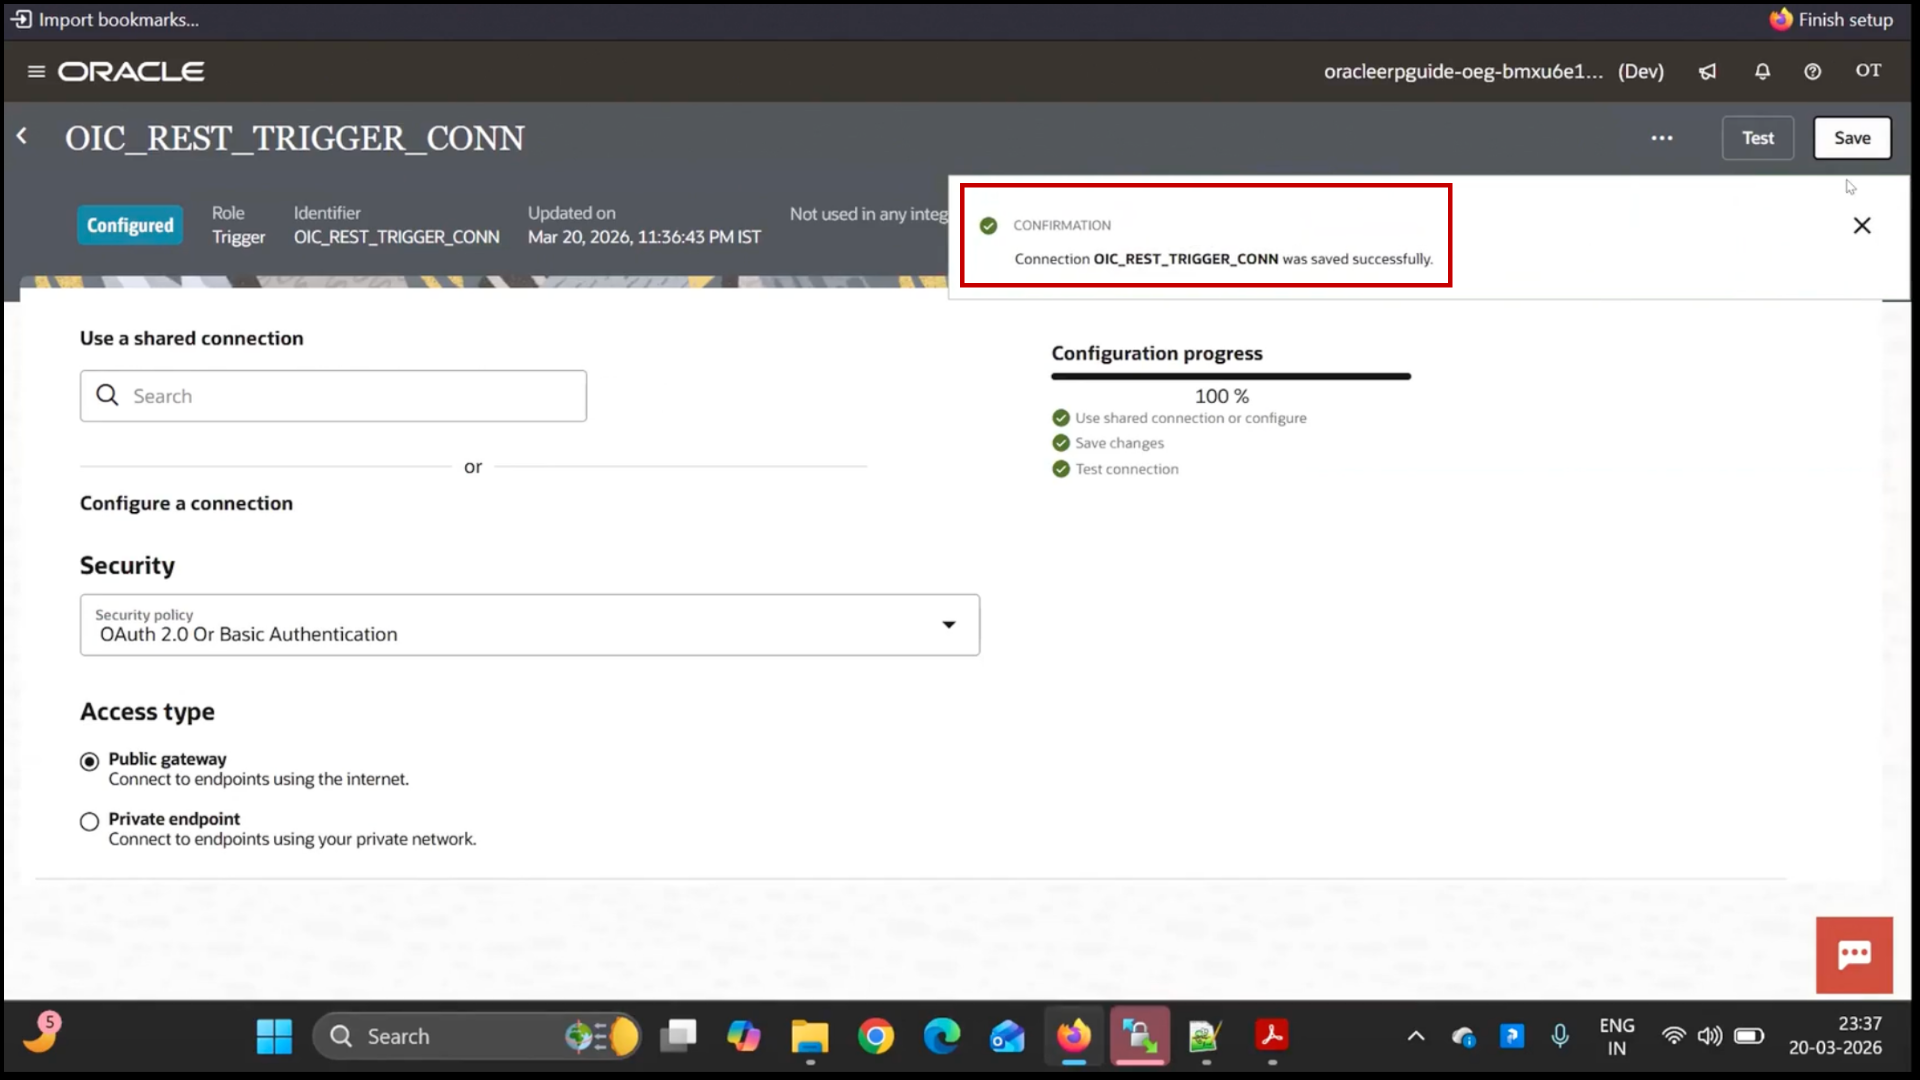Click the battery status tray icon
This screenshot has width=1920, height=1080.
pos(1749,1036)
